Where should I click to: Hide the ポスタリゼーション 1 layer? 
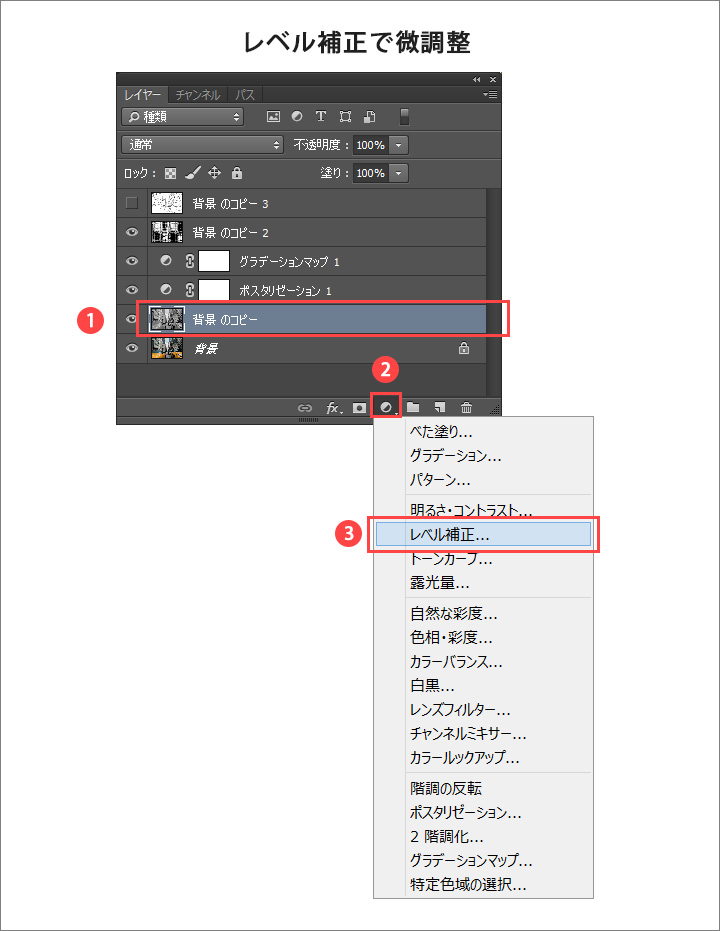point(132,290)
